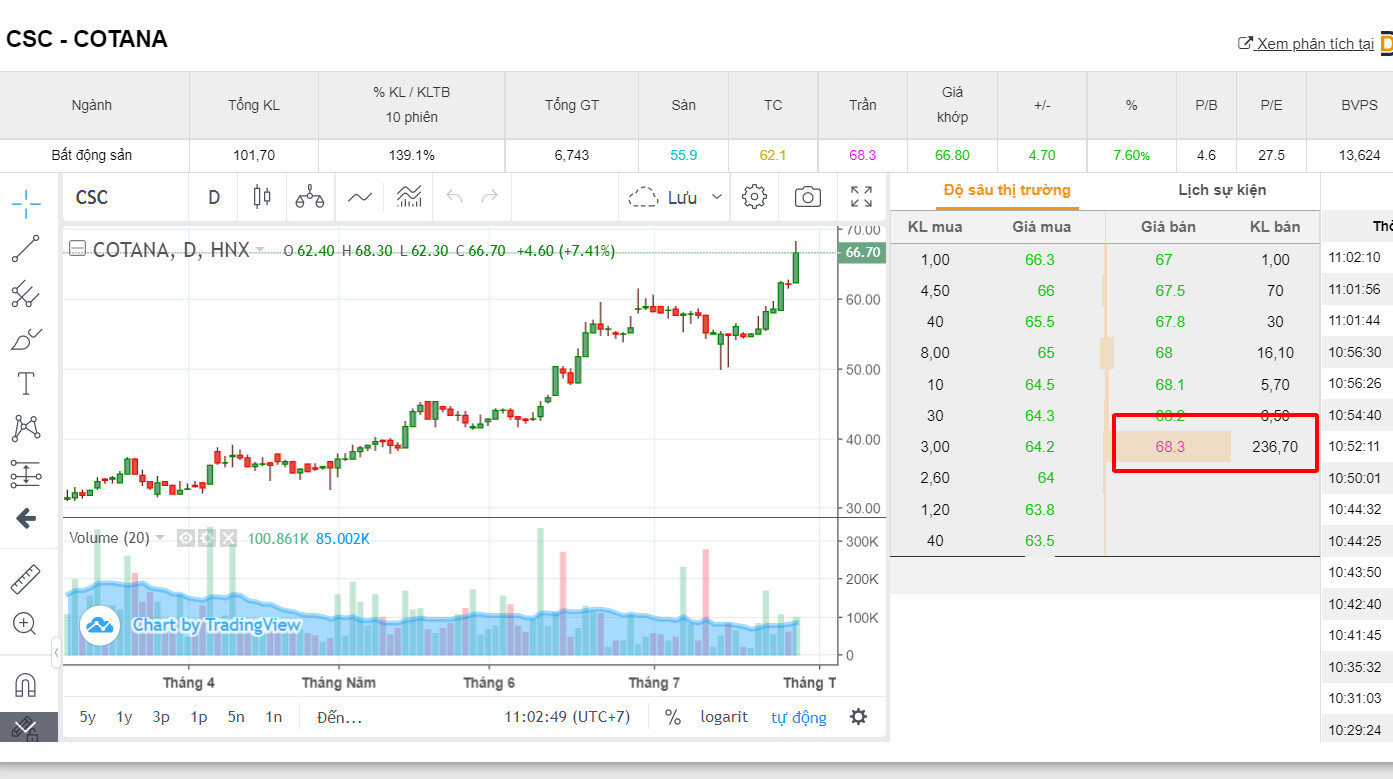Toggle logarit scale option
1393x779 pixels.
tap(724, 717)
